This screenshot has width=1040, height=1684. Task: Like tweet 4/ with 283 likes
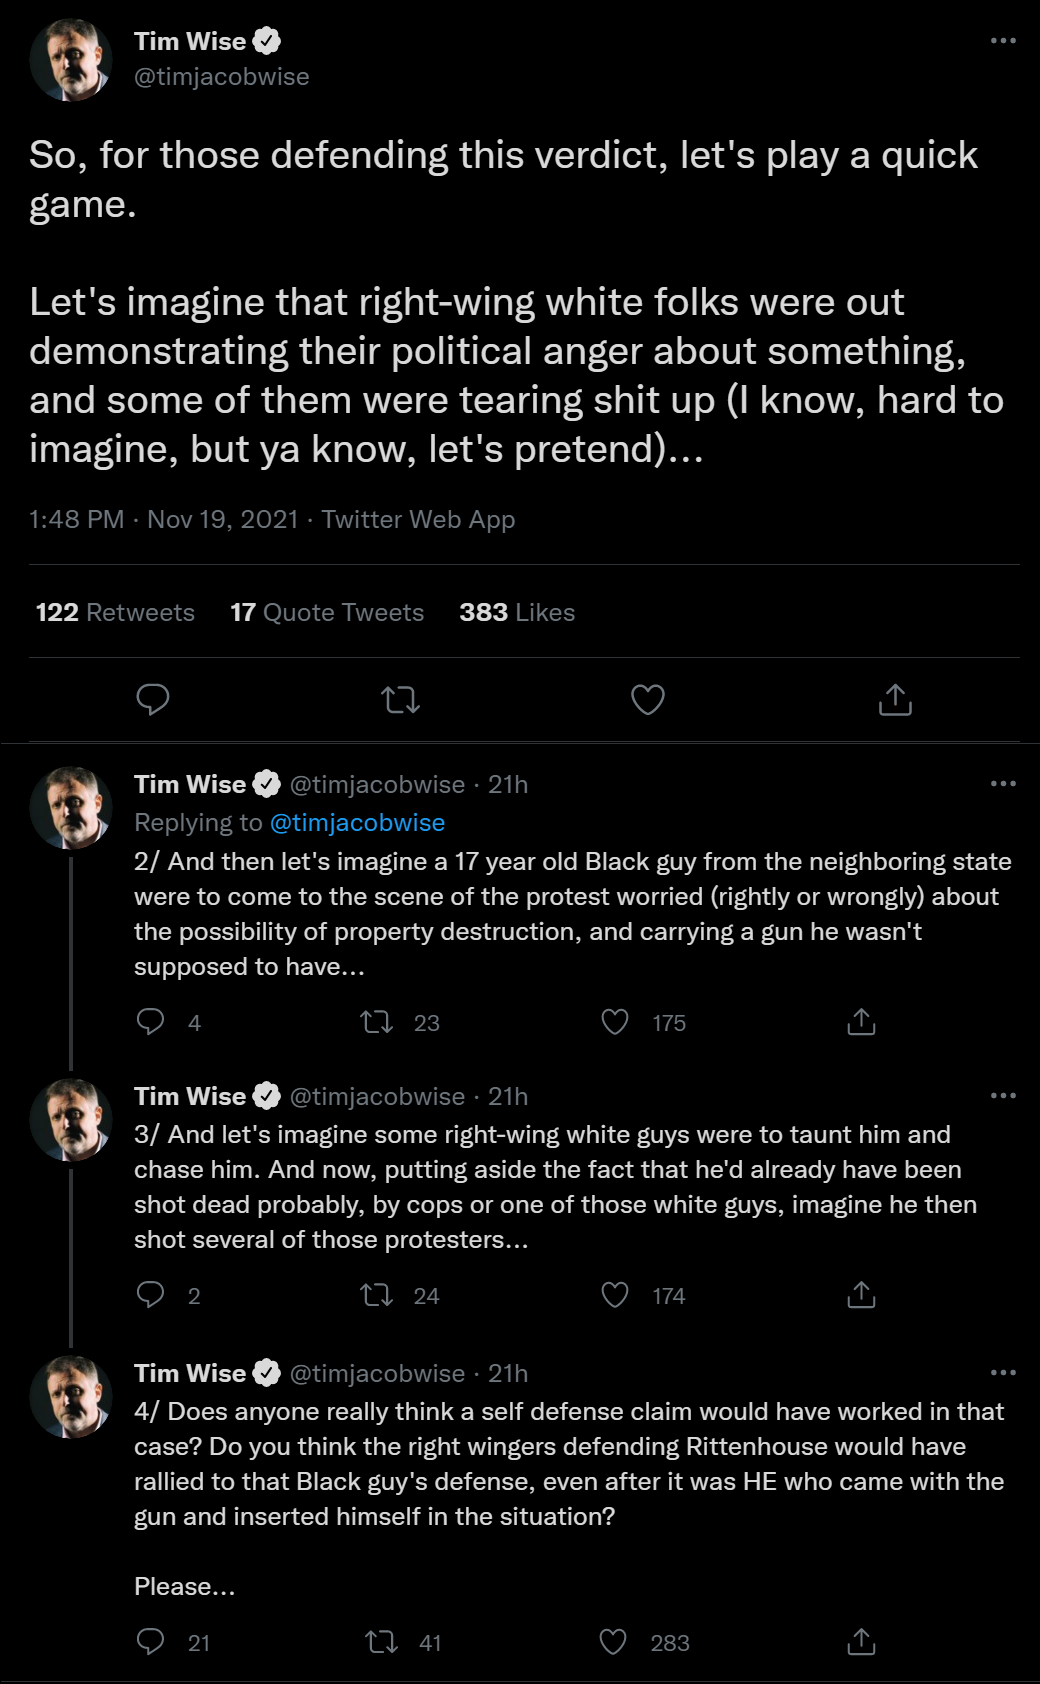click(x=613, y=1641)
